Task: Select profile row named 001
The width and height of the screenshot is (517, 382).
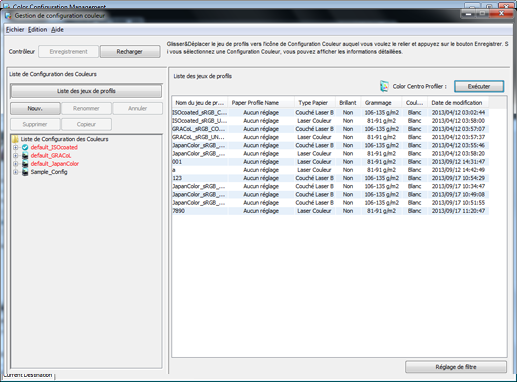Action: (x=330, y=162)
